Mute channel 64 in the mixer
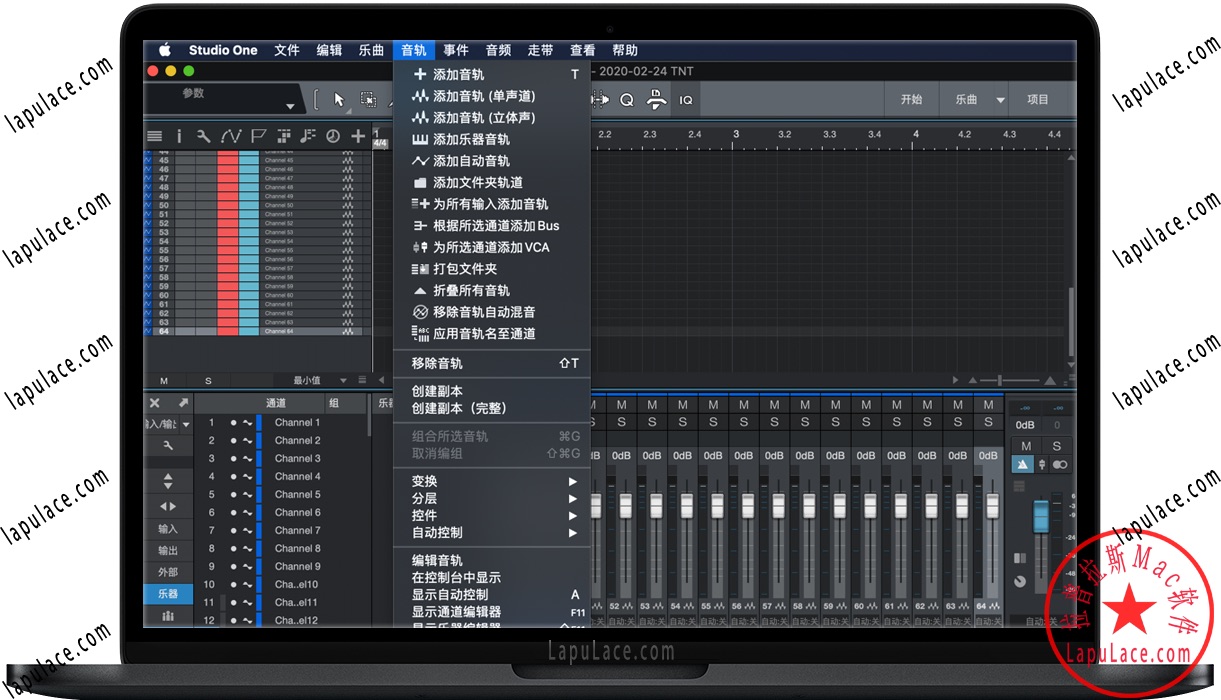Viewport: 1221px width, 700px height. pos(988,405)
